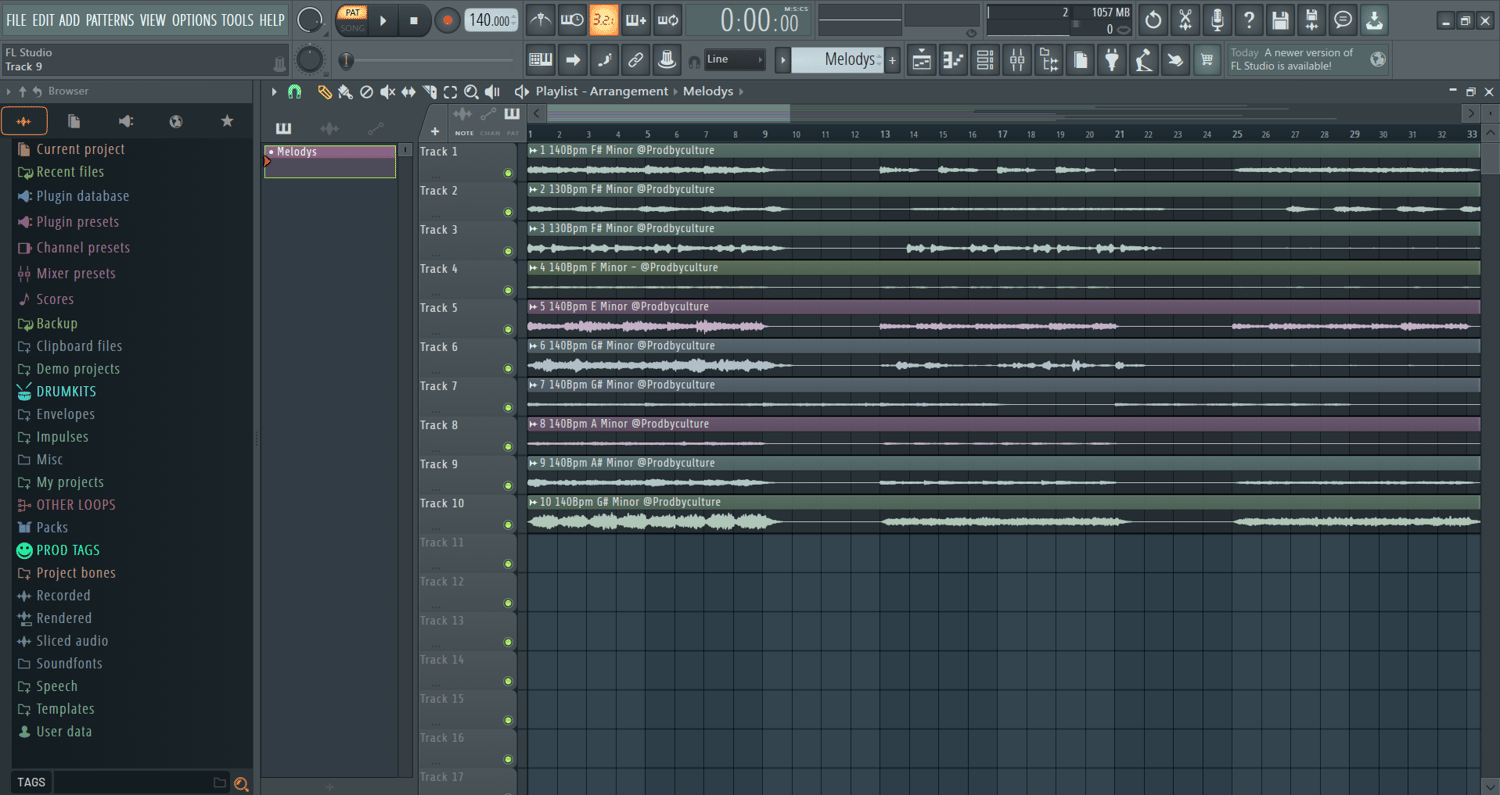Open the help question mark icon
1500x795 pixels.
pyautogui.click(x=1249, y=19)
